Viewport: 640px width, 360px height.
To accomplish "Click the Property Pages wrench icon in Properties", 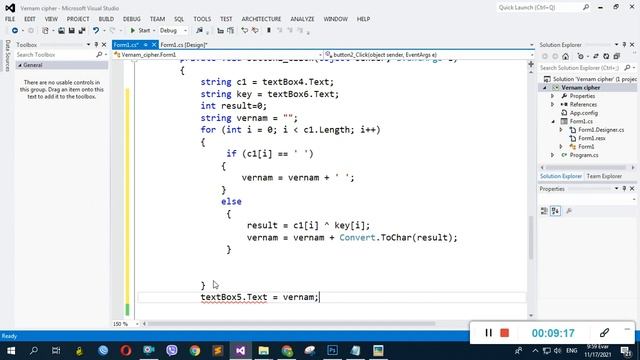I will point(569,211).
